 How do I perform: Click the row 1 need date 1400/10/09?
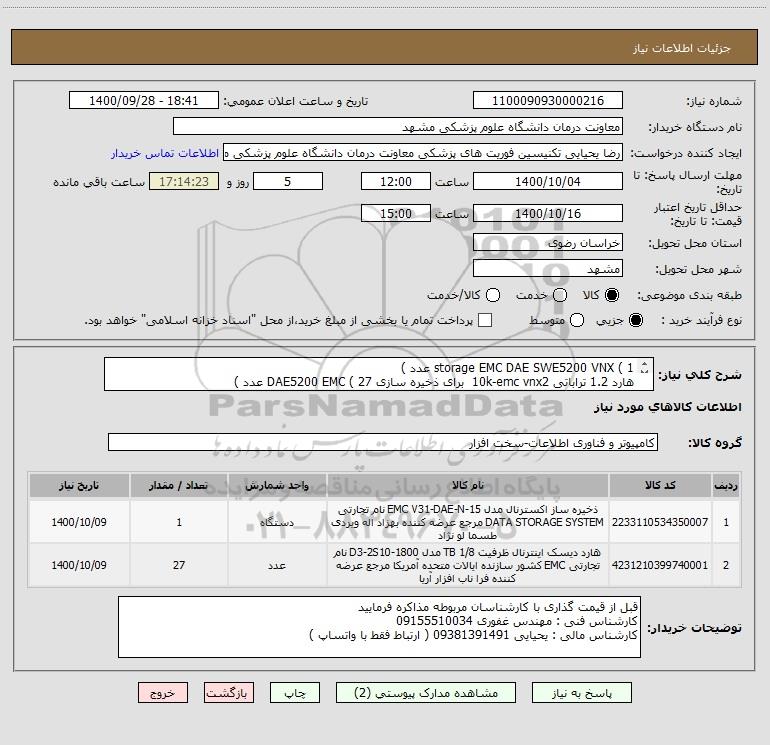79,522
